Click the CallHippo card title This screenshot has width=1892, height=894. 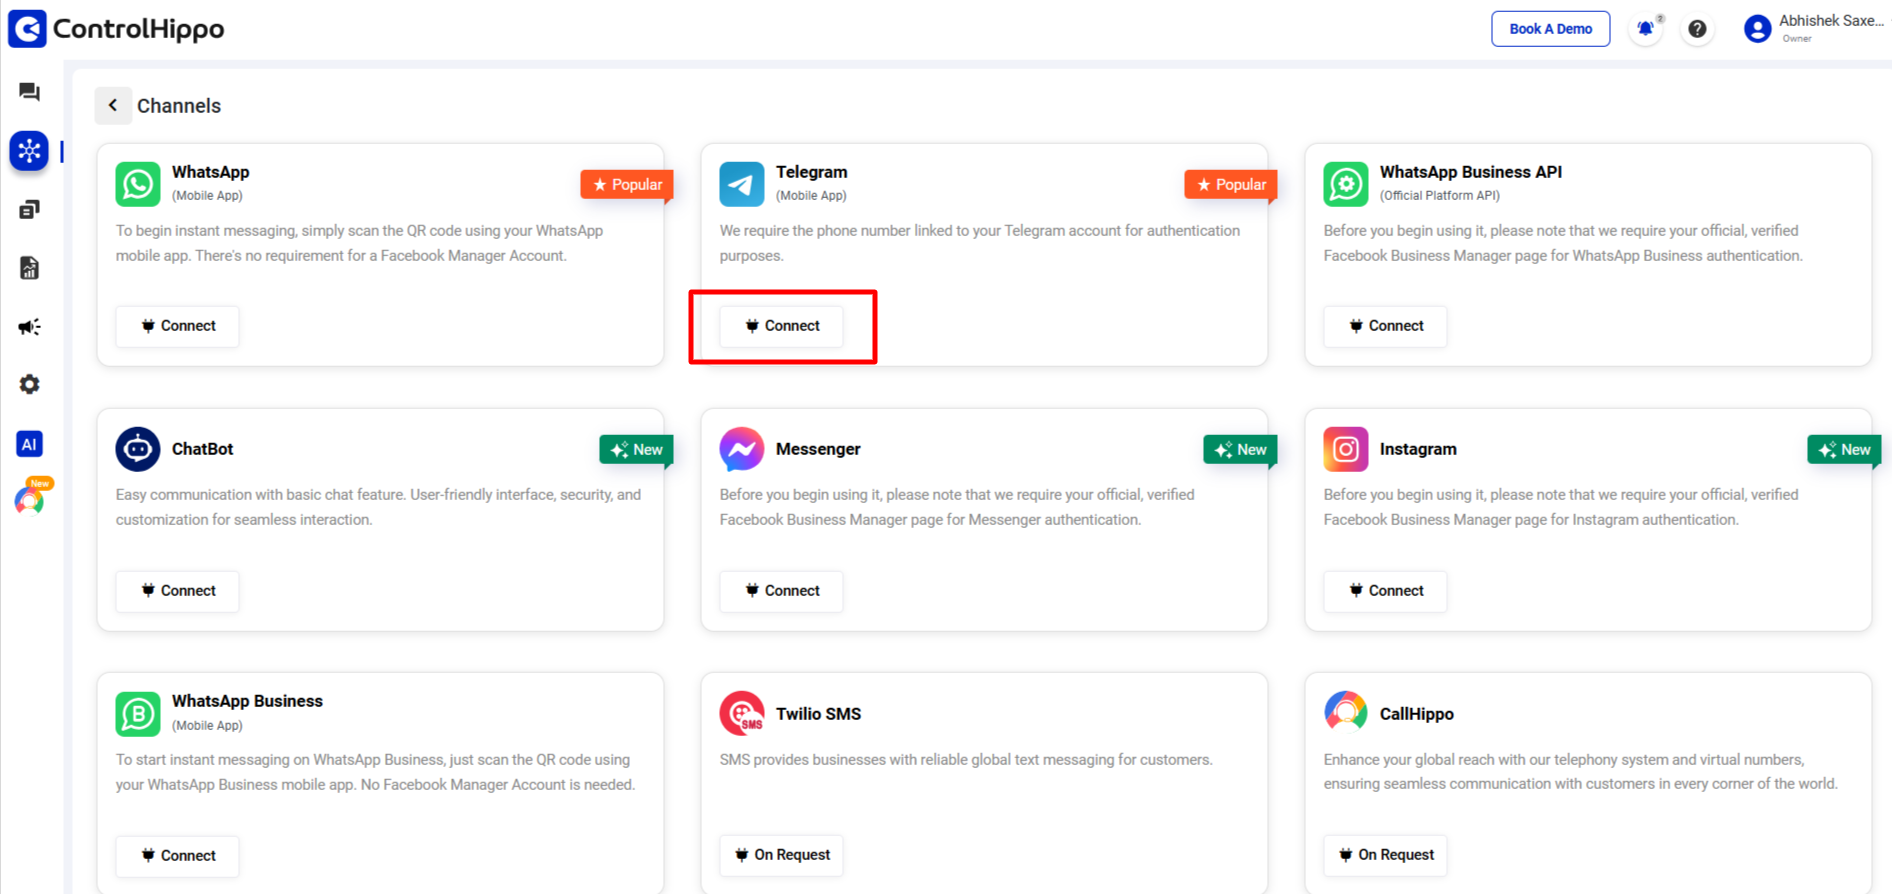[1417, 714]
